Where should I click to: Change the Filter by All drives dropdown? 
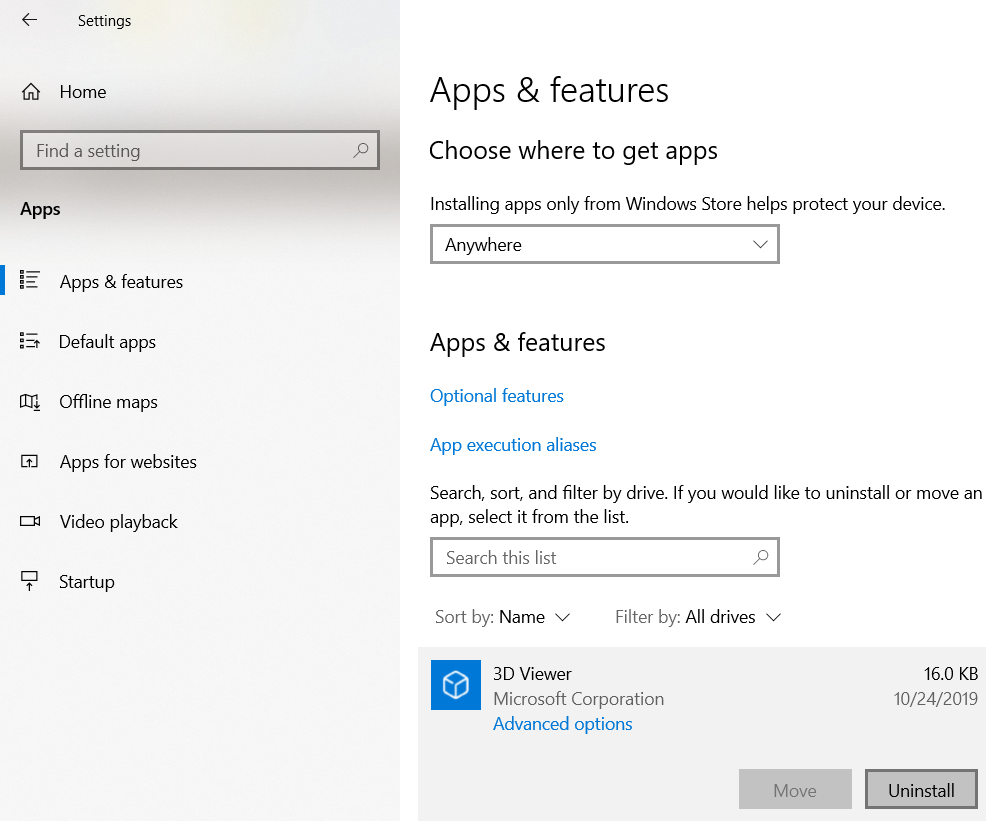click(x=698, y=617)
